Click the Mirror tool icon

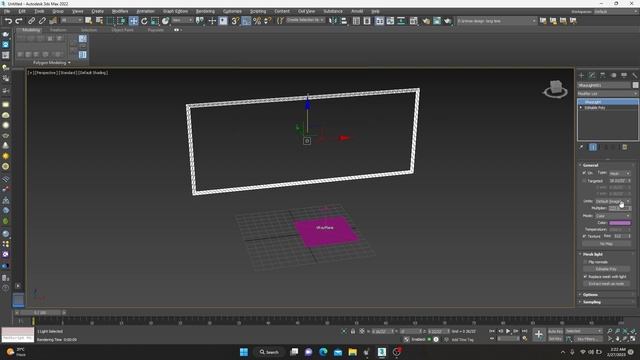pos(333,21)
